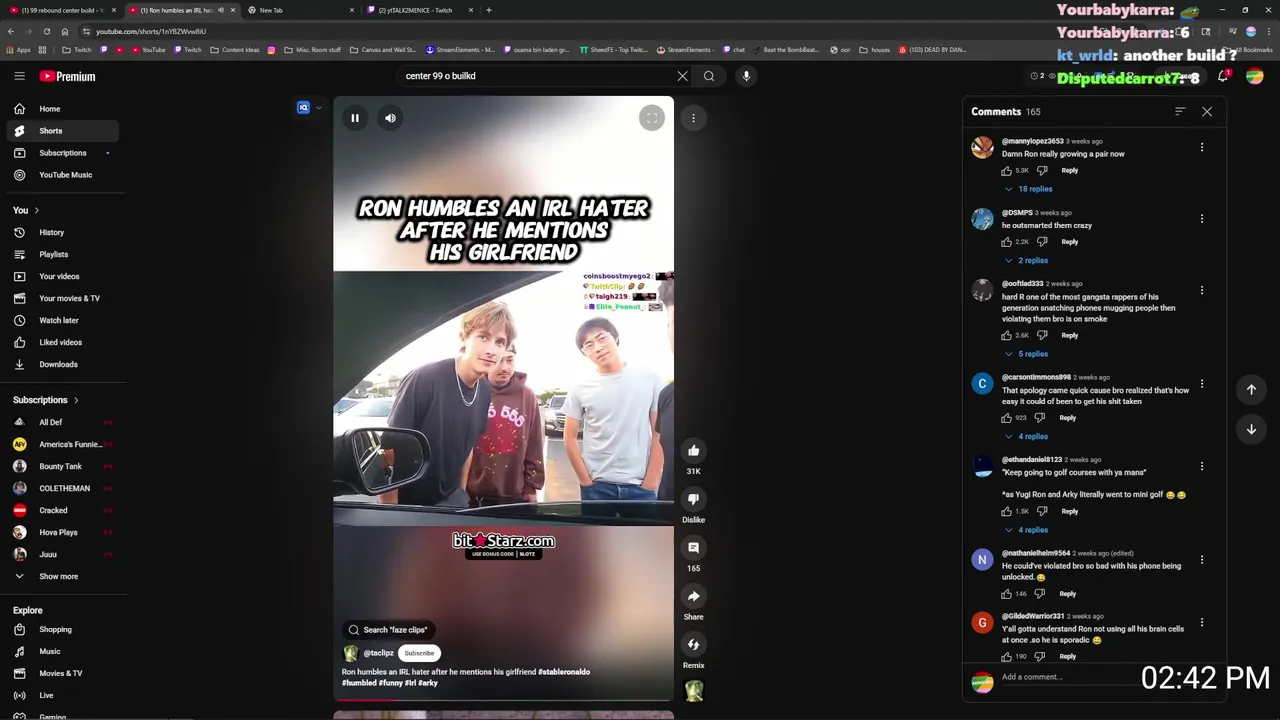
Task: Switch to the ytTALK2MENICE Twitch tab
Action: 420,10
